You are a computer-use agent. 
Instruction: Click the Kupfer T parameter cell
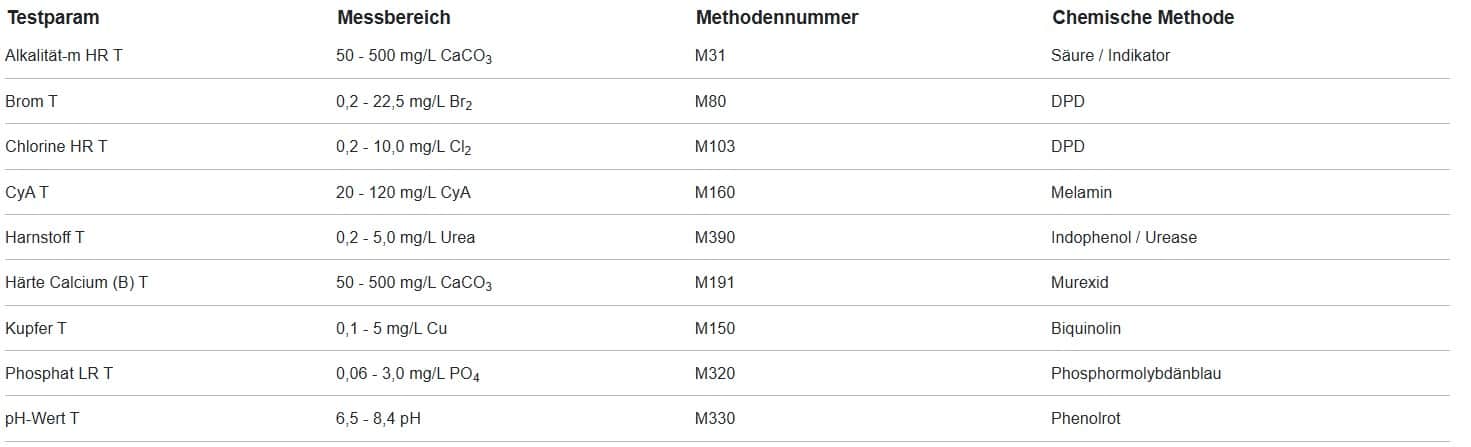pos(36,329)
